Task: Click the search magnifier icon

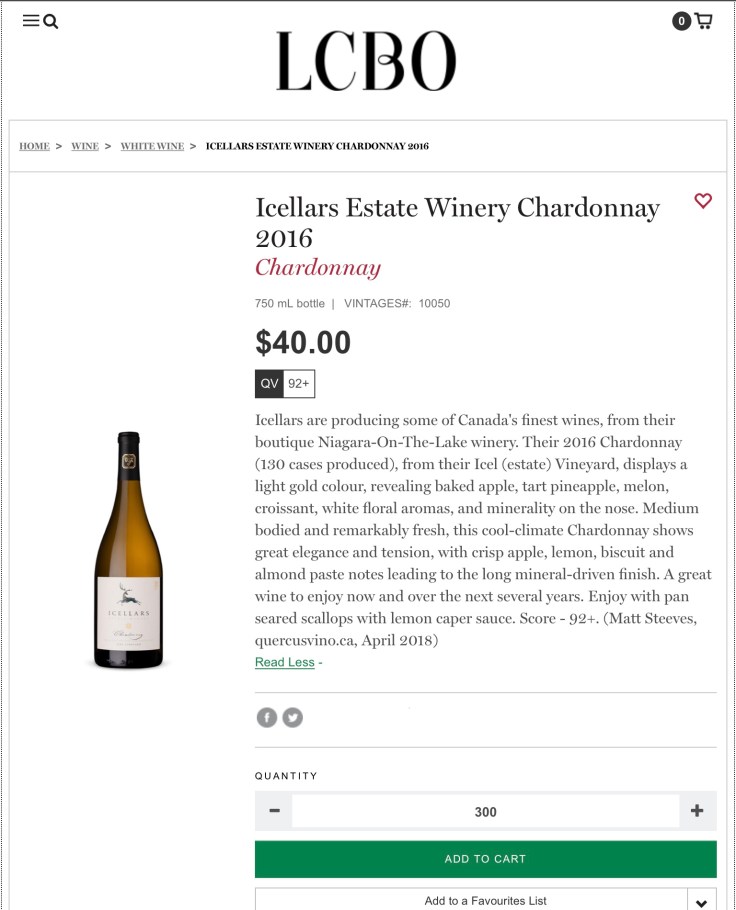Action: [x=51, y=21]
